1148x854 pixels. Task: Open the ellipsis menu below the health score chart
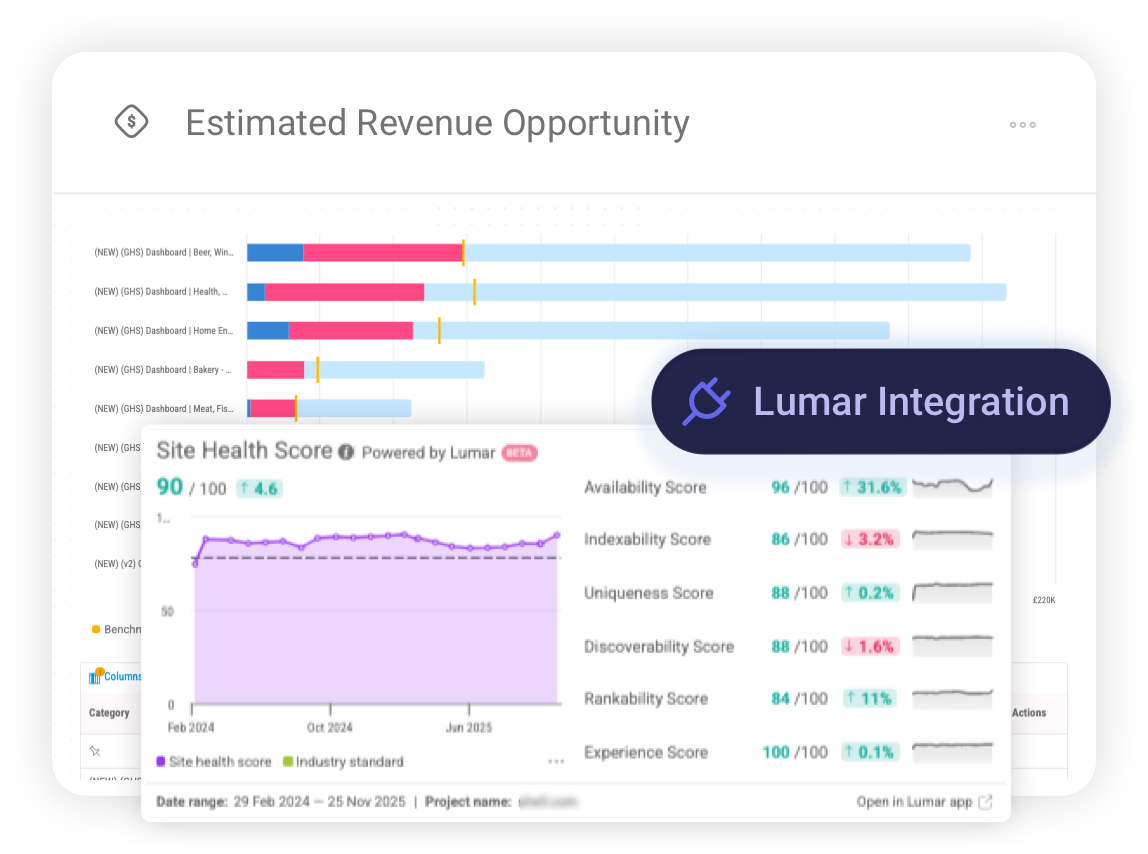point(556,761)
